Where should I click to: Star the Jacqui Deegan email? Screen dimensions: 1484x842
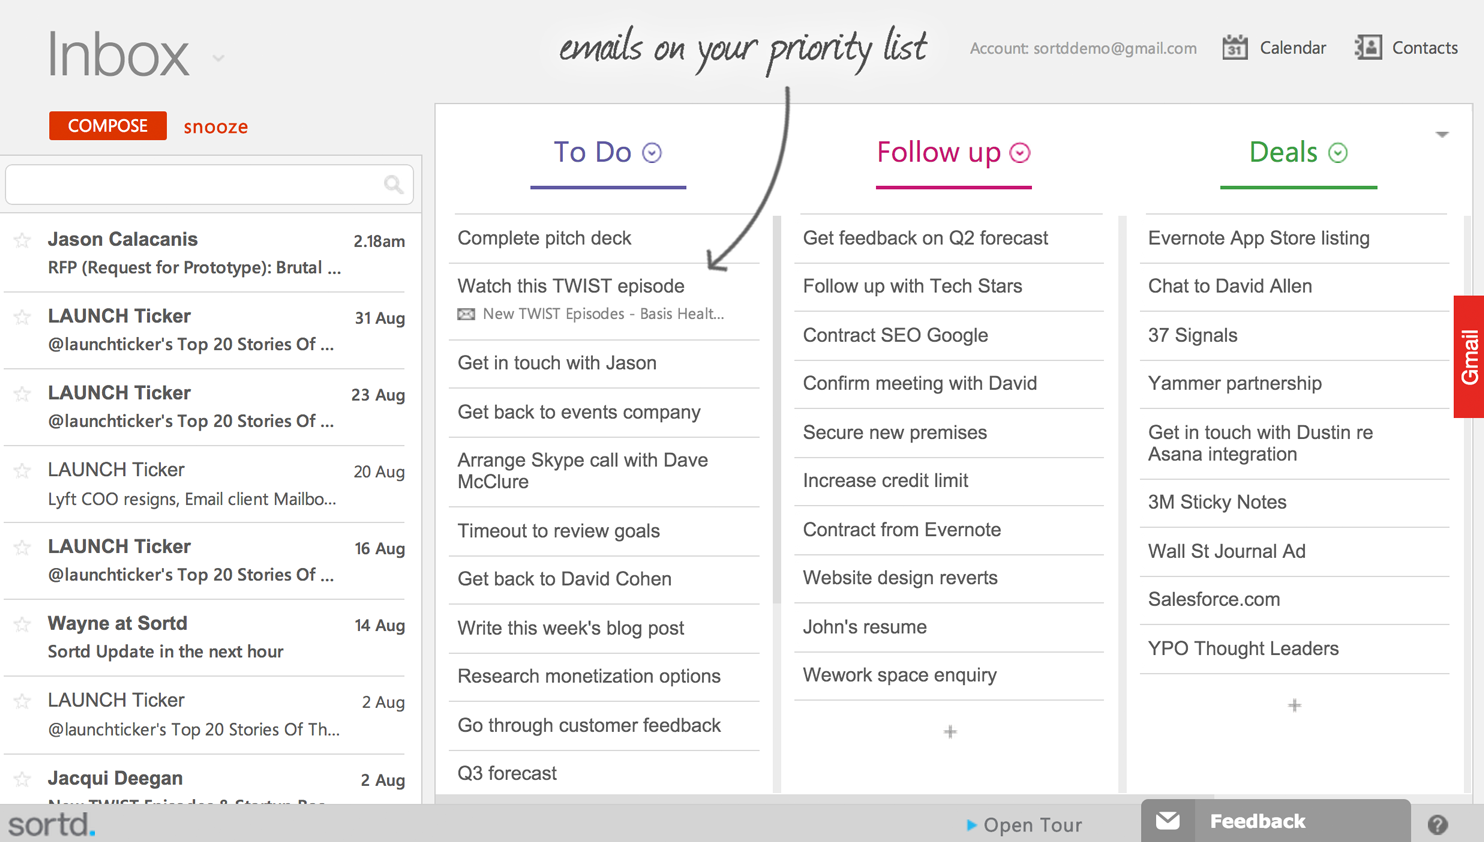[22, 779]
